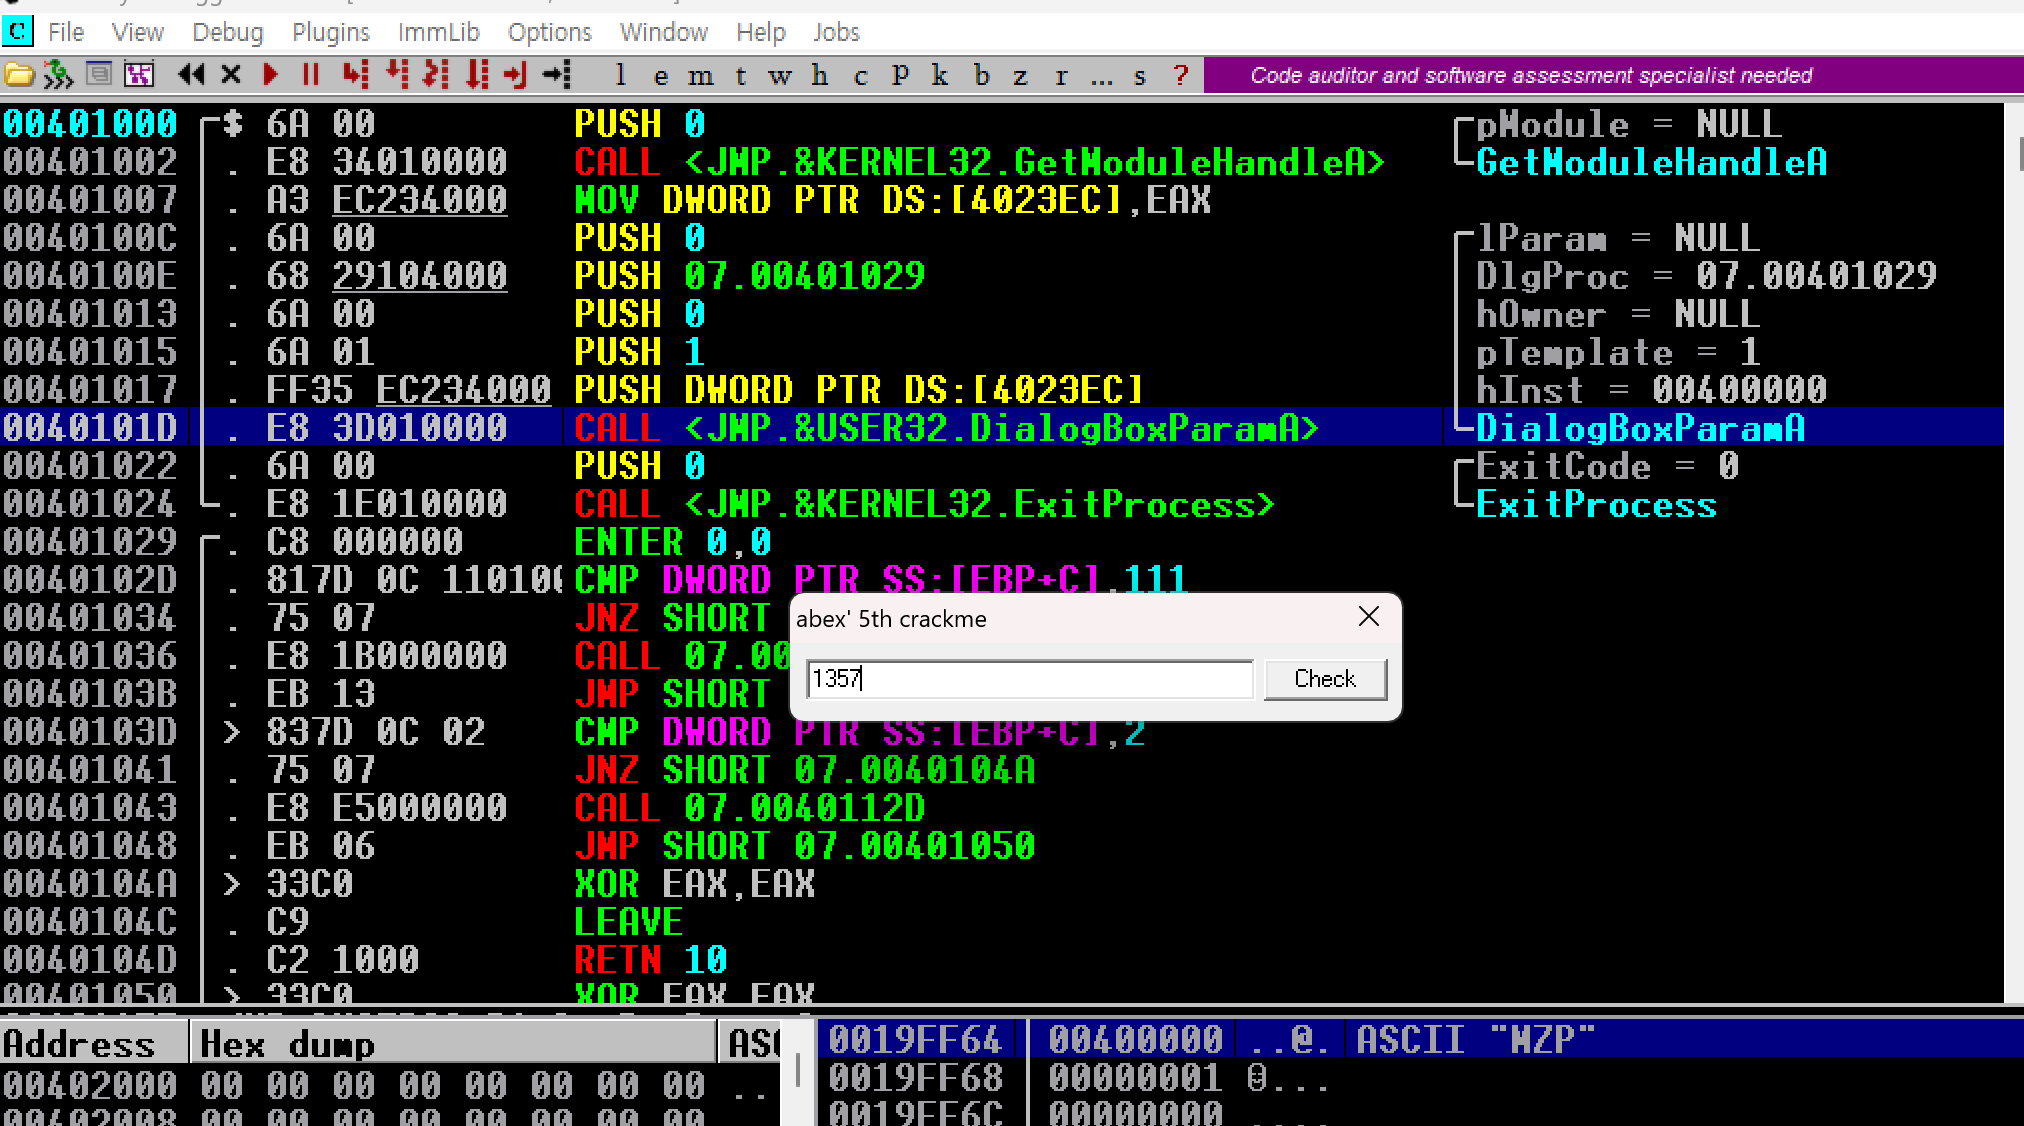Image resolution: width=2024 pixels, height=1126 pixels.
Task: Open the Breakpoints window with b
Action: 981,76
